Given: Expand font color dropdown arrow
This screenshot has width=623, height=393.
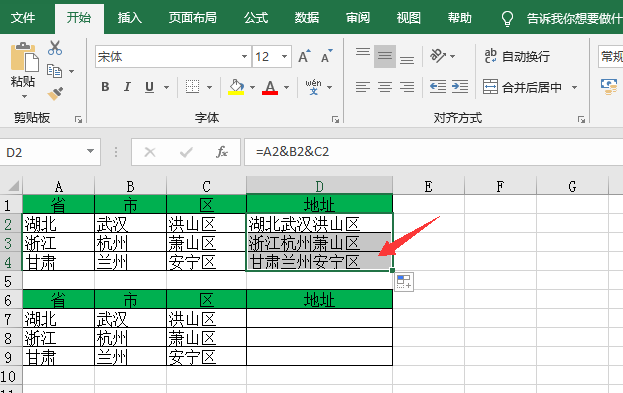Looking at the screenshot, I should click(x=286, y=87).
